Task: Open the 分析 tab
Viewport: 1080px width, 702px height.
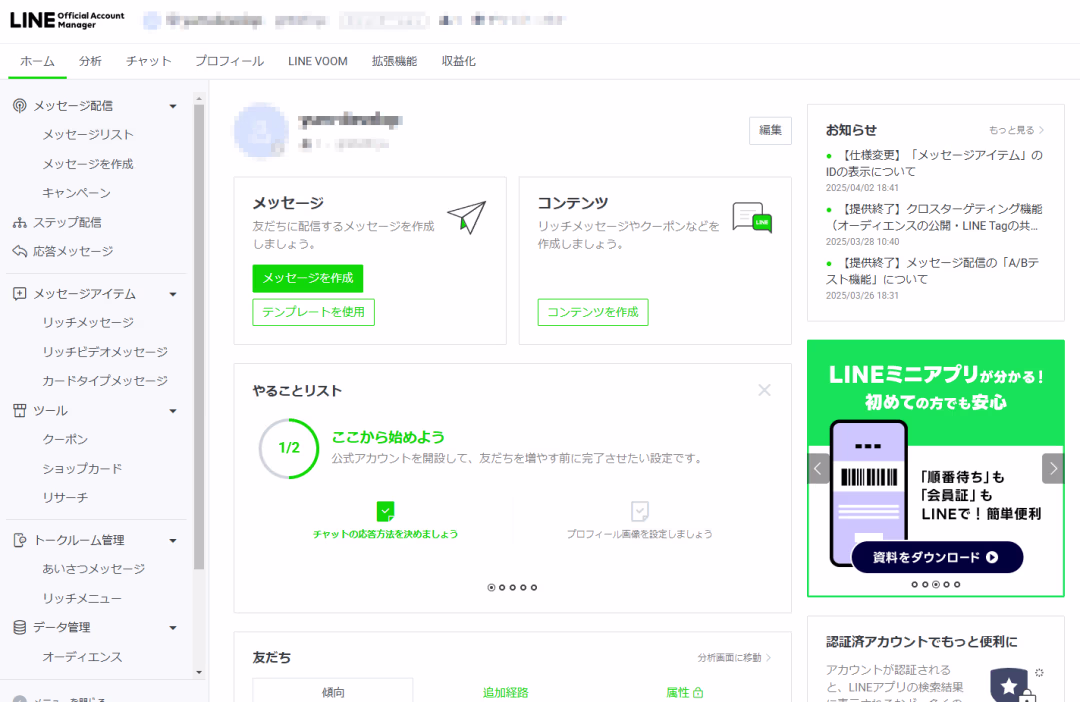Action: (x=90, y=61)
